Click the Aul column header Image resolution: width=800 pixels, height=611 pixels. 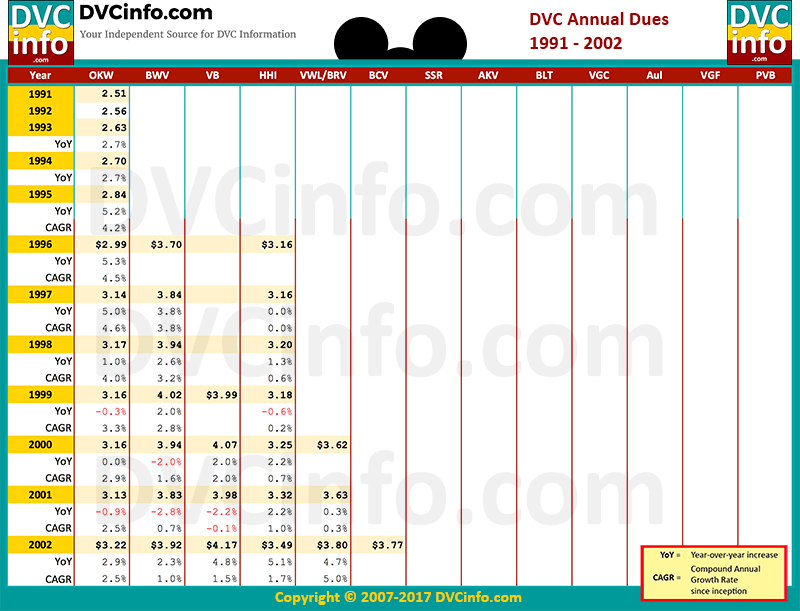(654, 75)
